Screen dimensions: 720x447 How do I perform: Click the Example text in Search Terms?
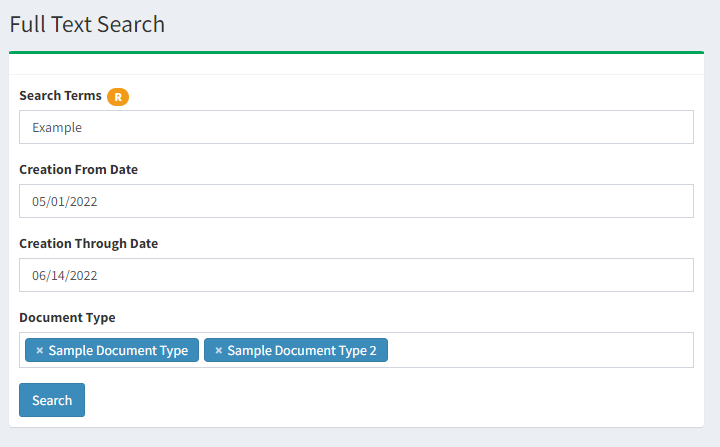pos(57,128)
